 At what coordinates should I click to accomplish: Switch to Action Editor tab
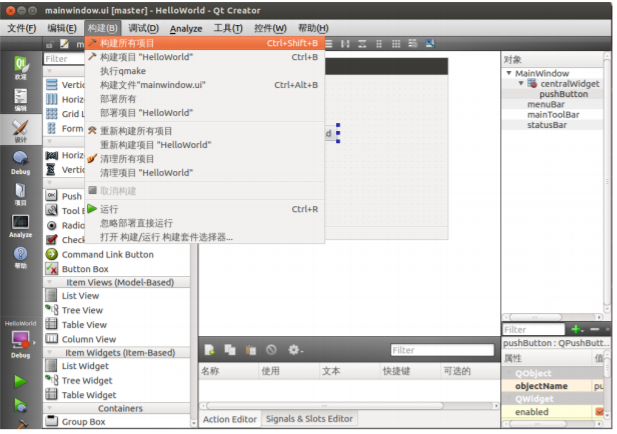(x=230, y=419)
